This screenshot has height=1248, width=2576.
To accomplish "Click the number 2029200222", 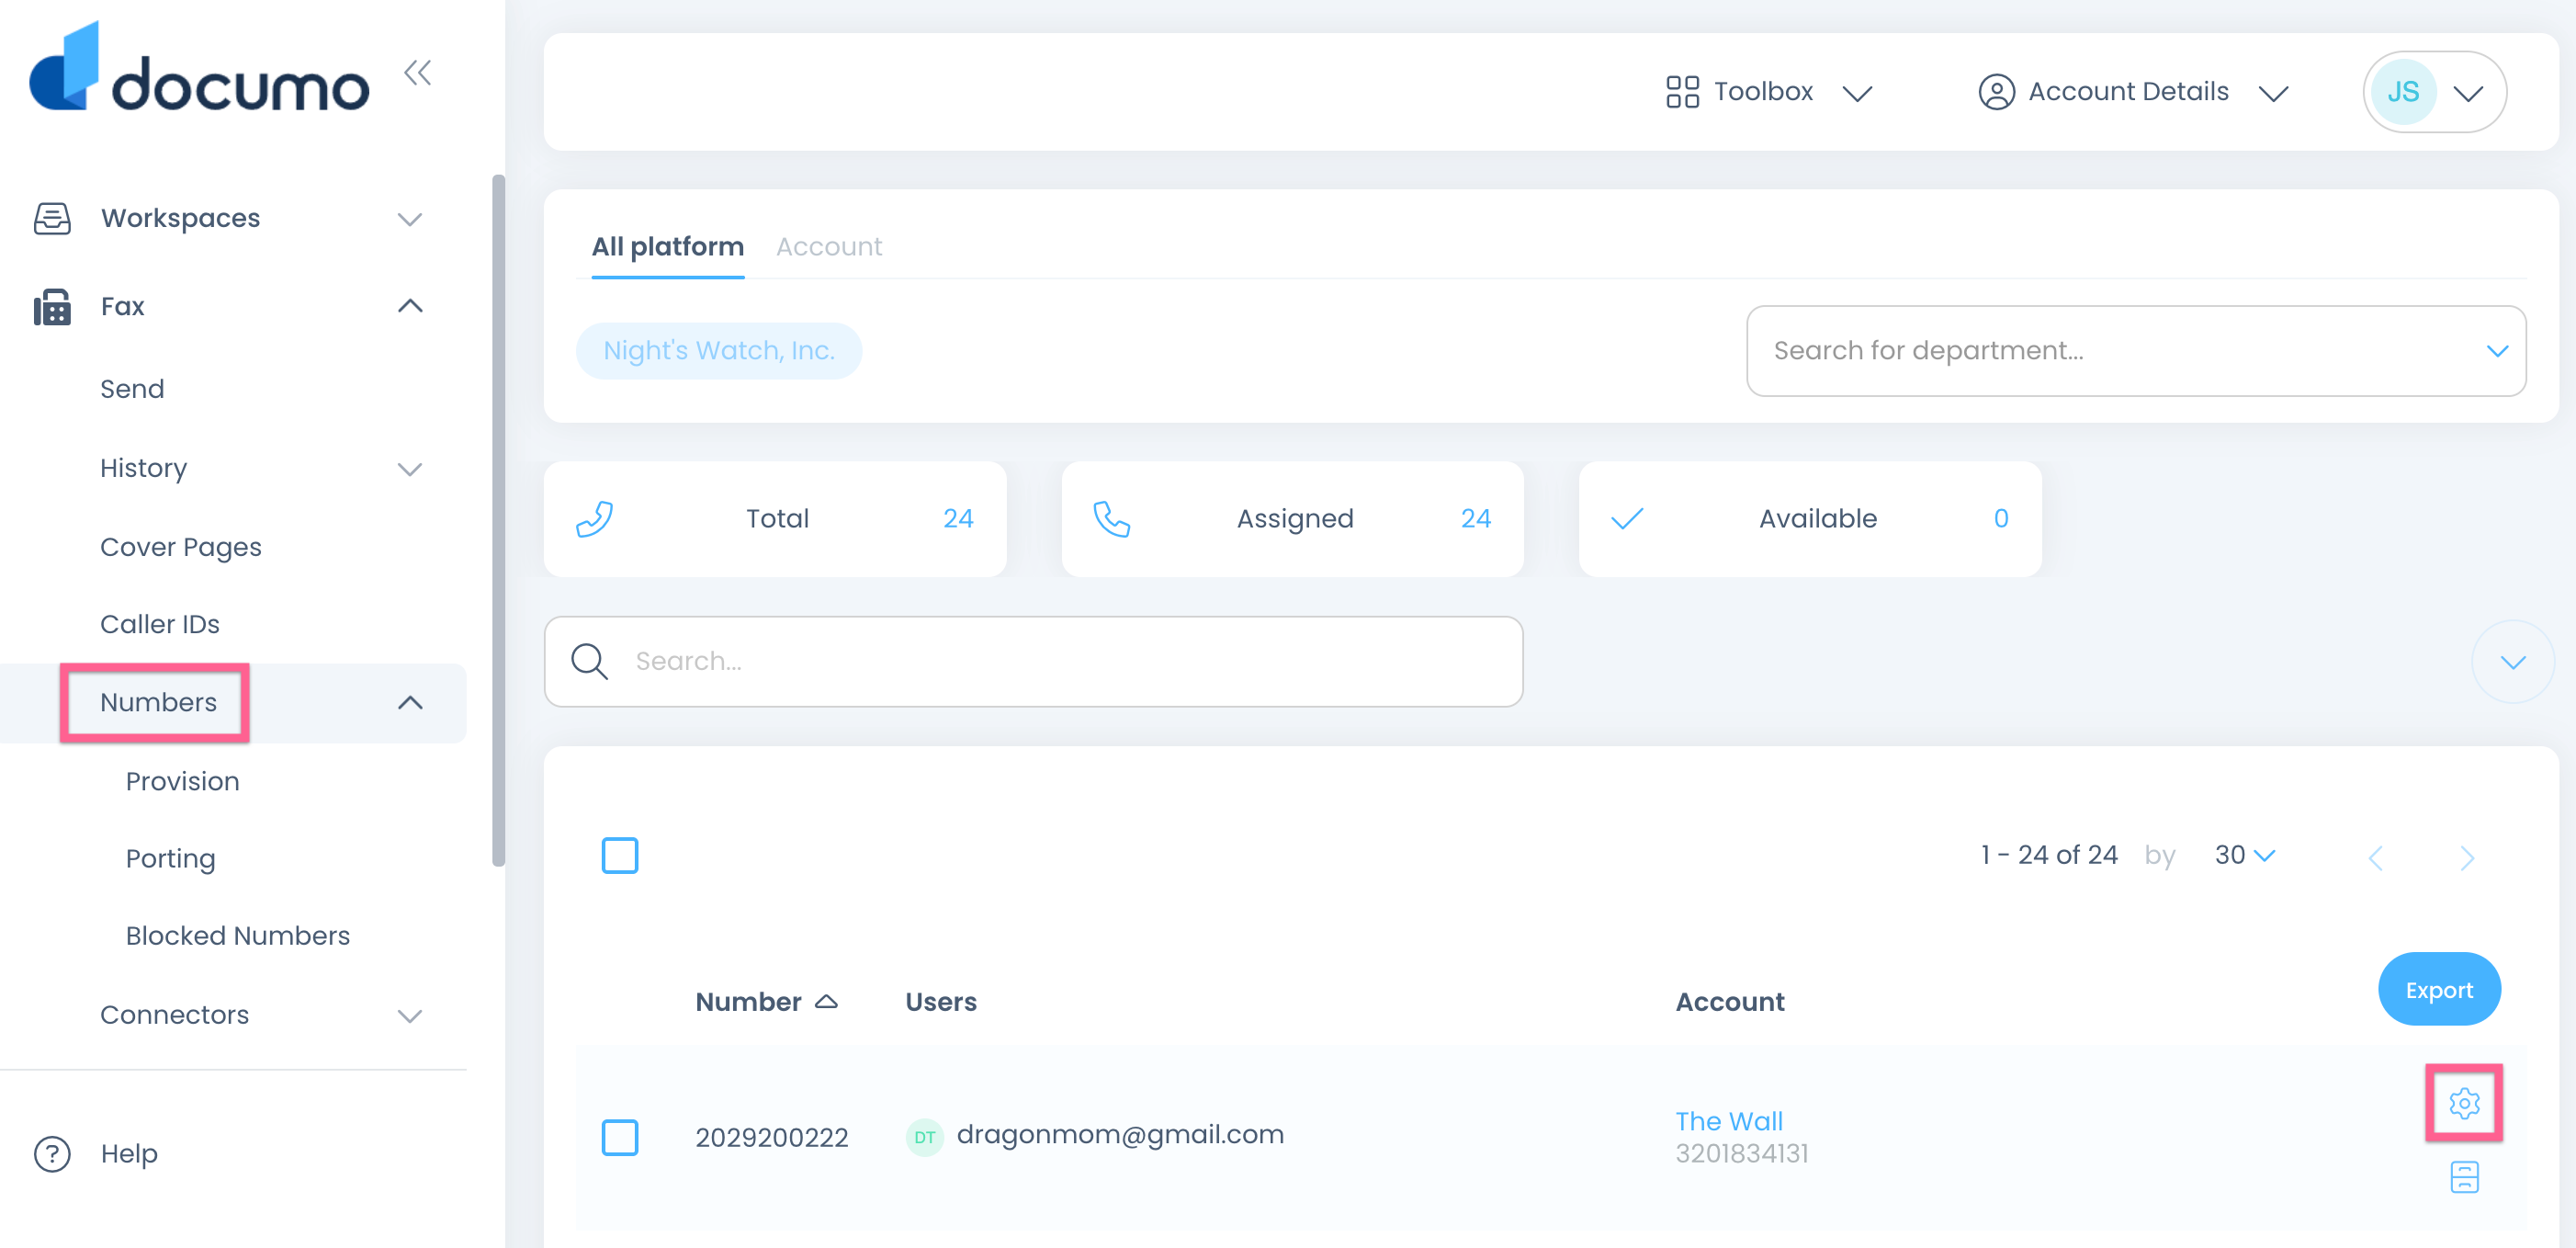I will click(772, 1138).
